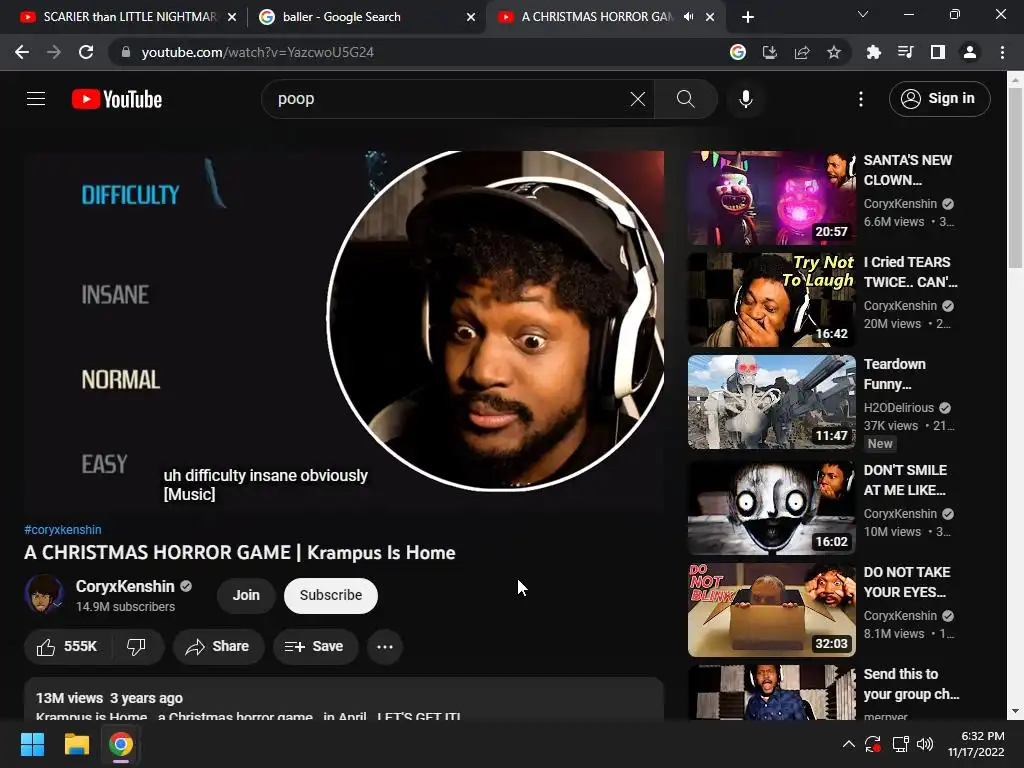The width and height of the screenshot is (1024, 768).
Task: Open the H2ODelirious channel name
Action: point(899,408)
